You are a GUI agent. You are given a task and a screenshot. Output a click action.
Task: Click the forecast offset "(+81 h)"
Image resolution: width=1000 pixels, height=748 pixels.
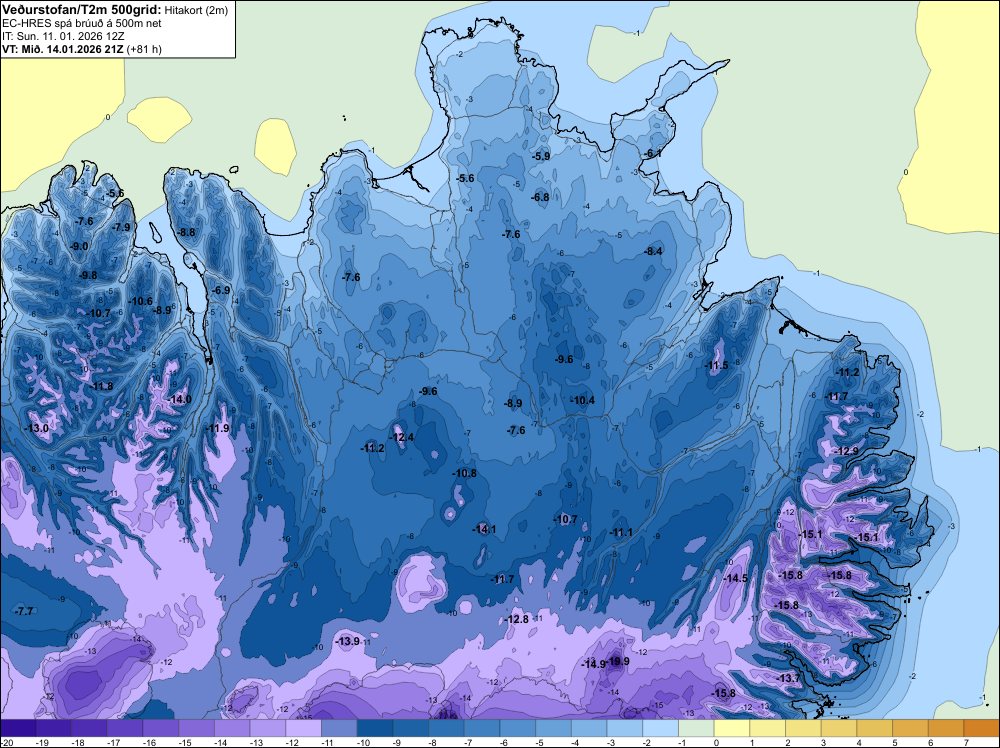coord(144,49)
